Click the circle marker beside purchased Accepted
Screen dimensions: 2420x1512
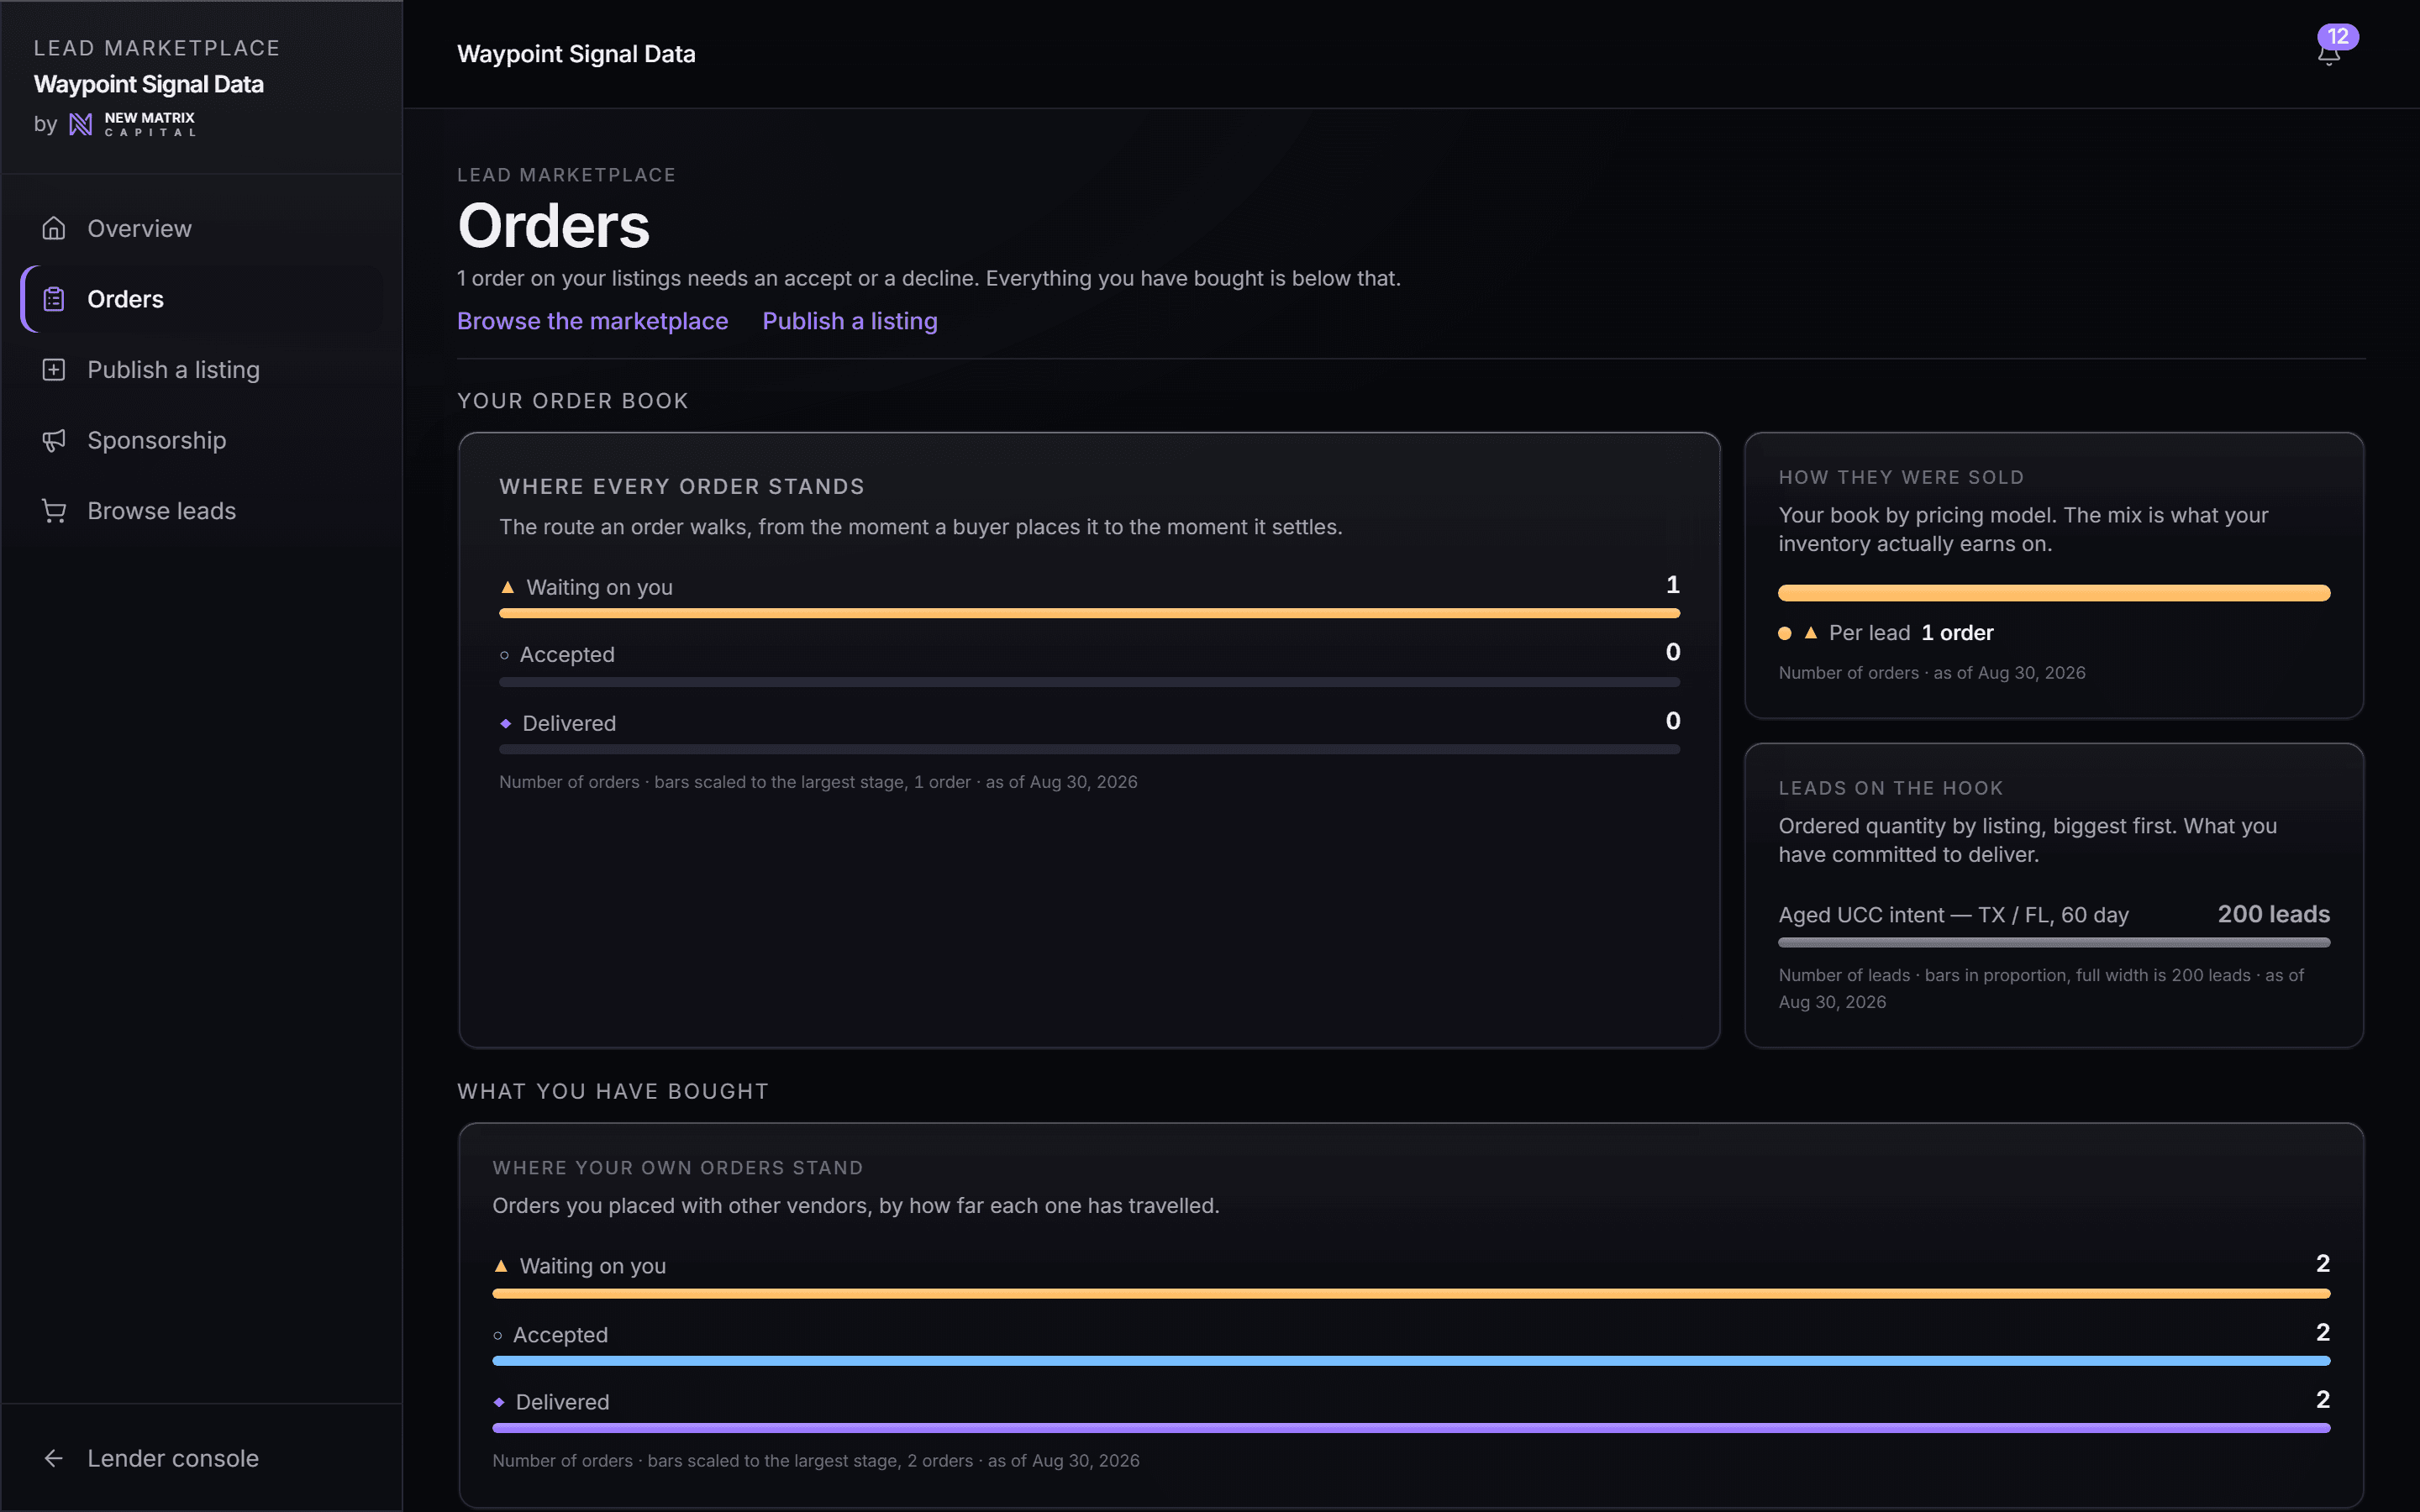pyautogui.click(x=497, y=1335)
